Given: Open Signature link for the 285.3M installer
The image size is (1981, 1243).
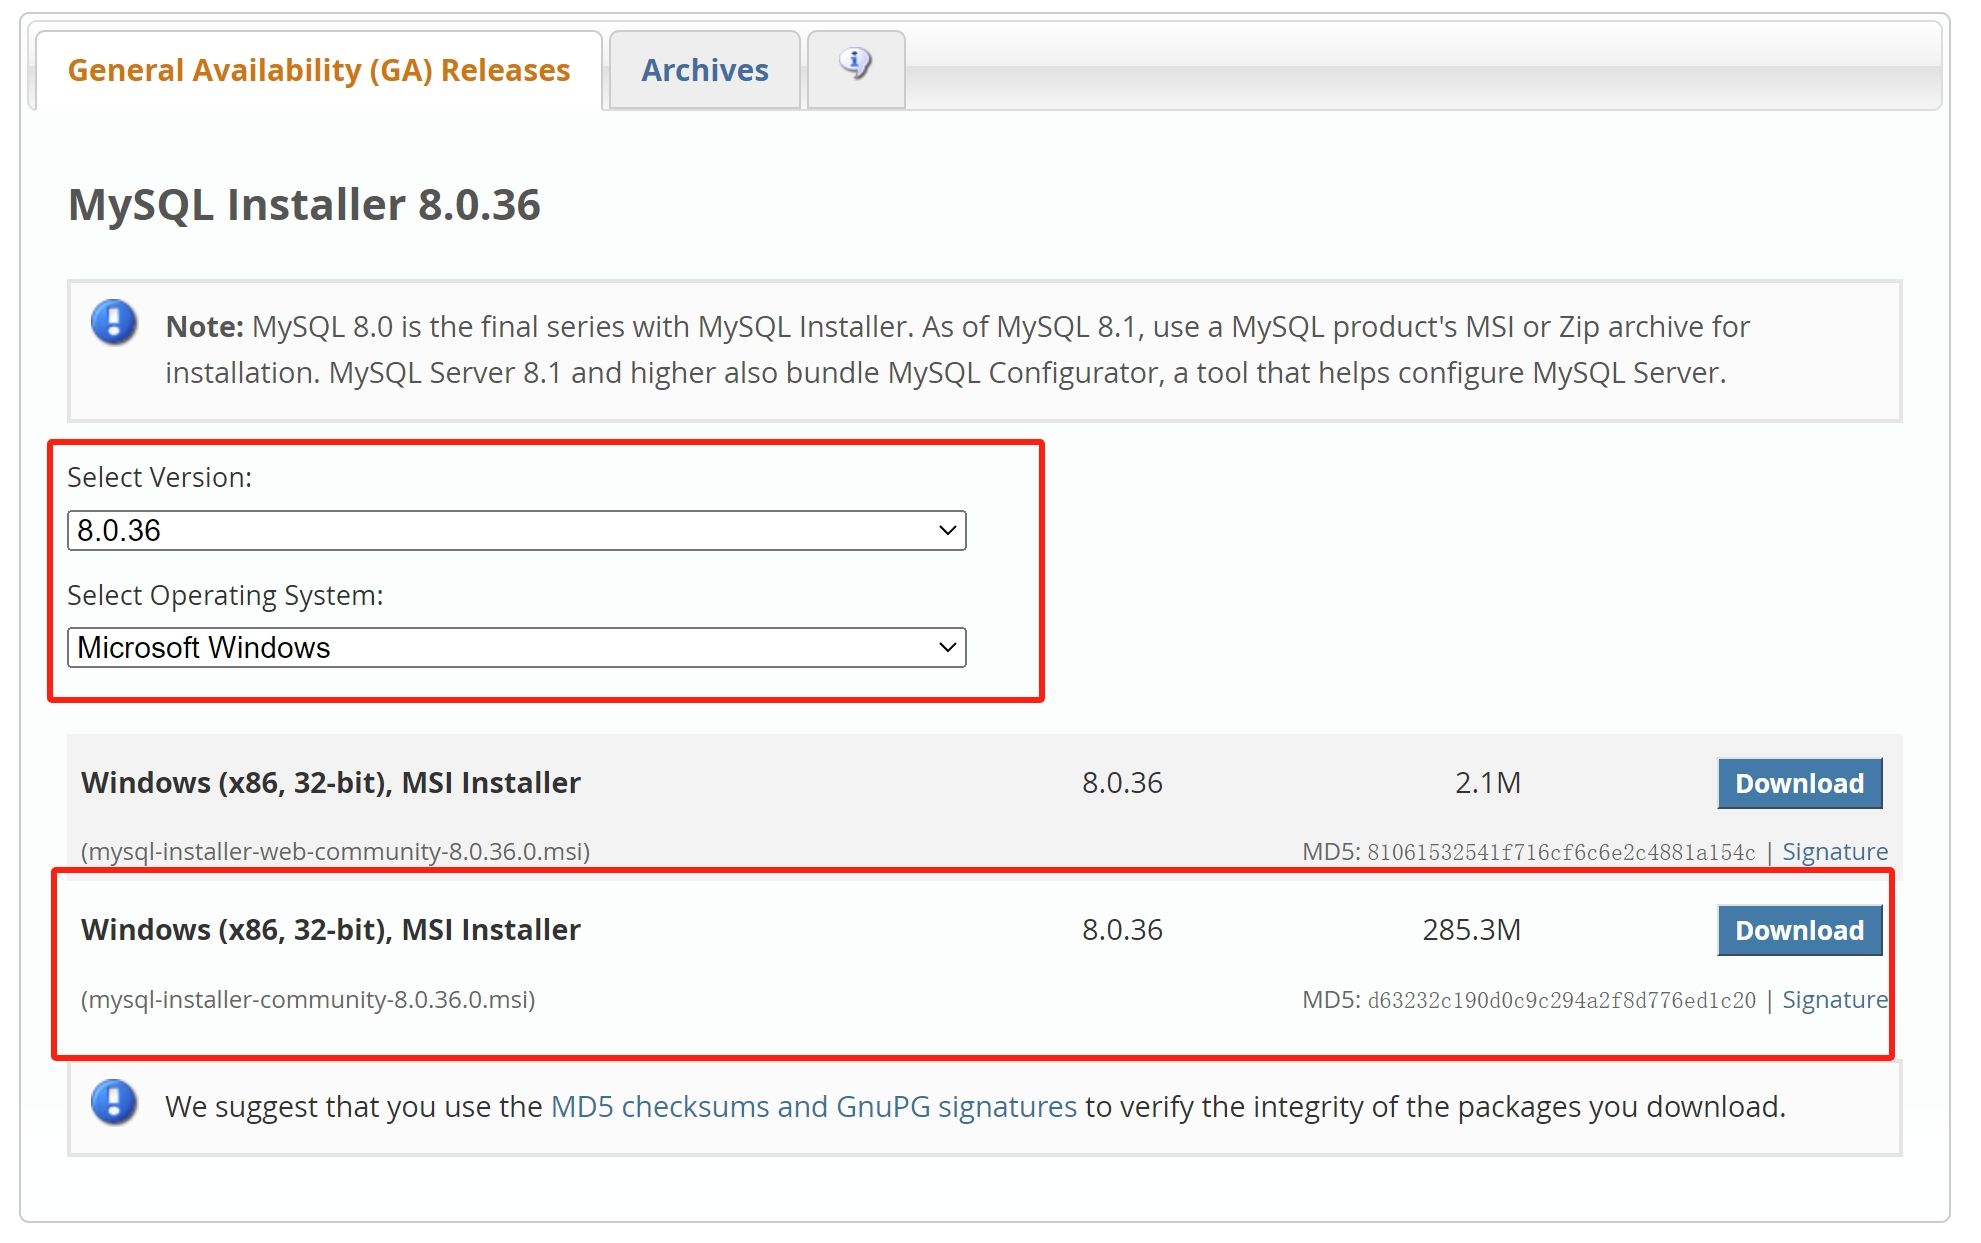Looking at the screenshot, I should pyautogui.click(x=1835, y=999).
